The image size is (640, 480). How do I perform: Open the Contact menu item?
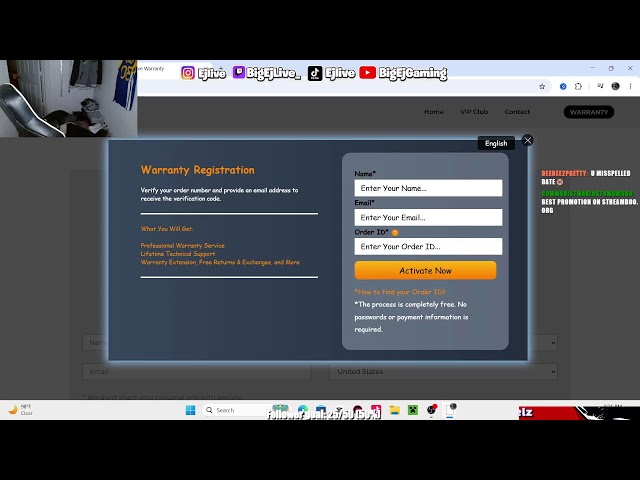pyautogui.click(x=517, y=112)
